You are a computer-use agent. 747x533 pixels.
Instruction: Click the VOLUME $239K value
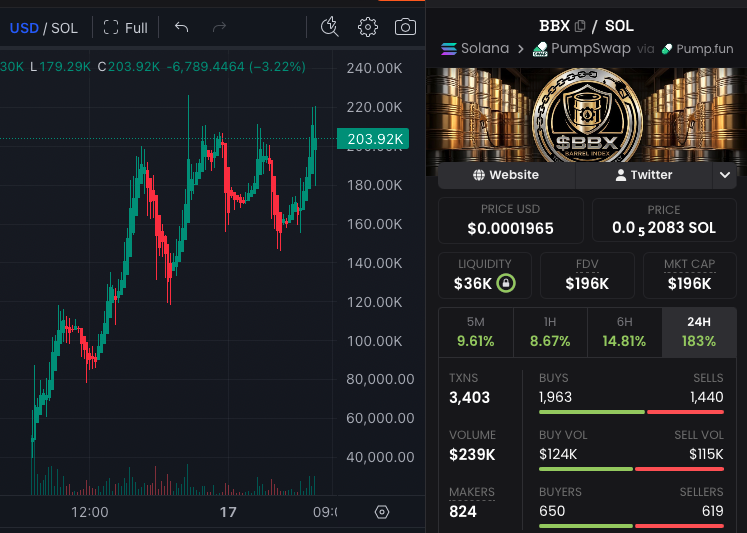point(472,454)
